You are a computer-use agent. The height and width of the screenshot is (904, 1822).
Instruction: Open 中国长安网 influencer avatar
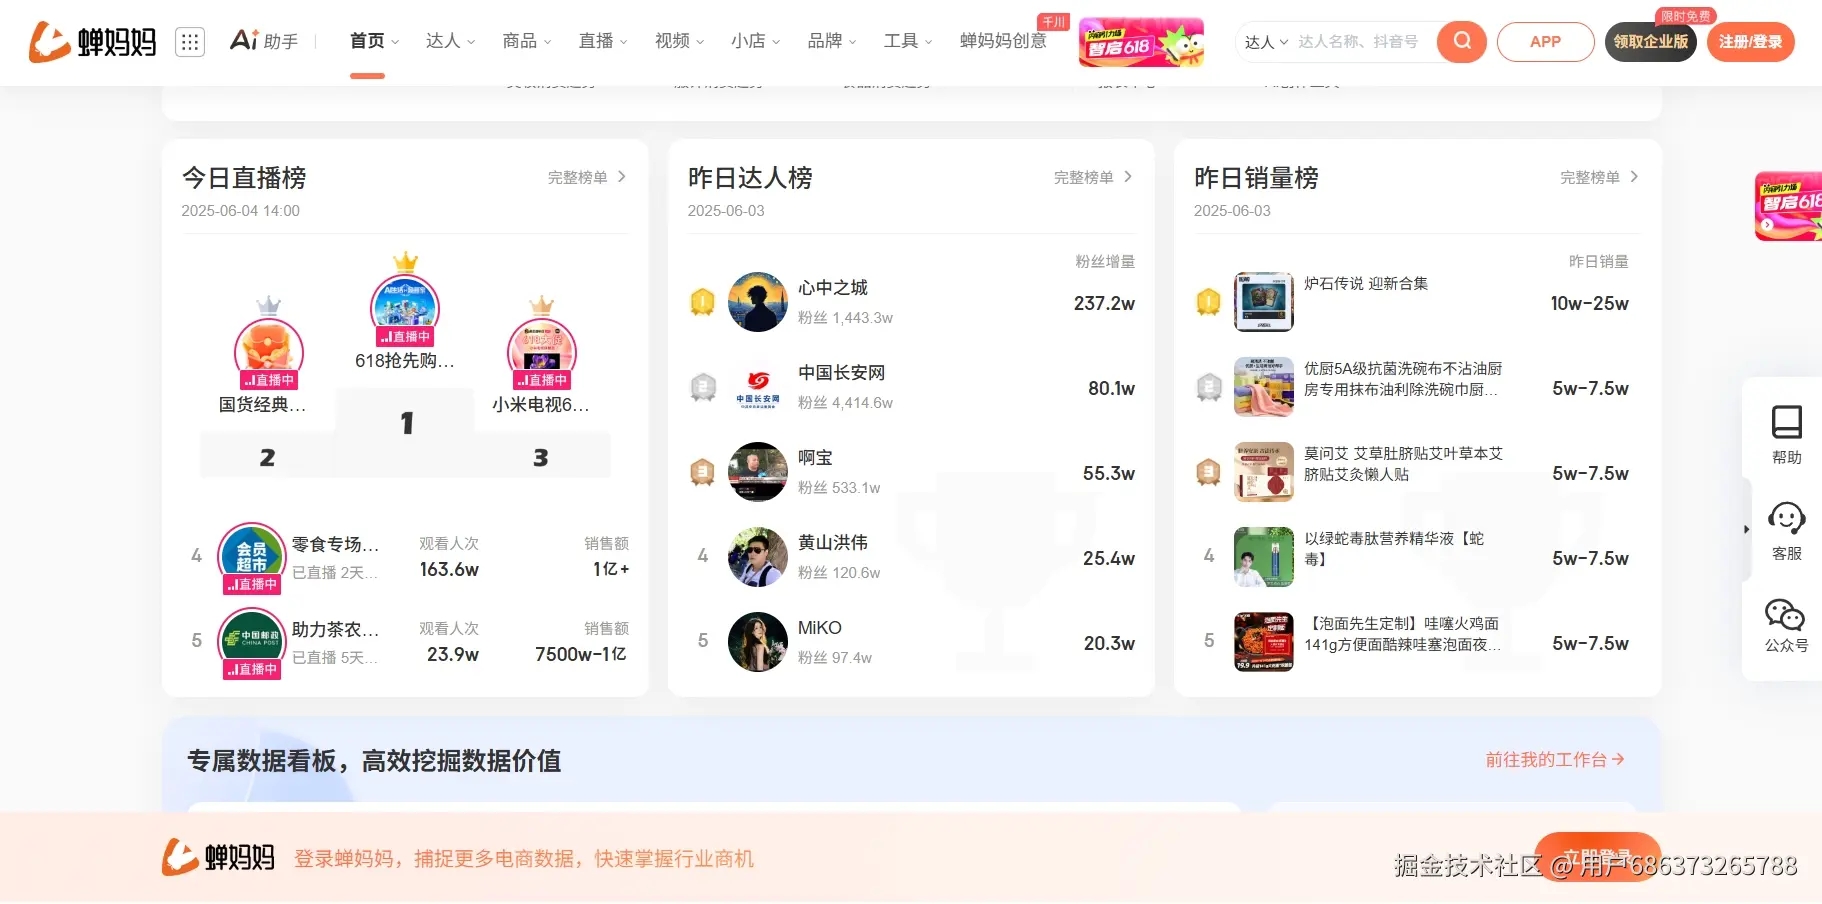tap(758, 387)
